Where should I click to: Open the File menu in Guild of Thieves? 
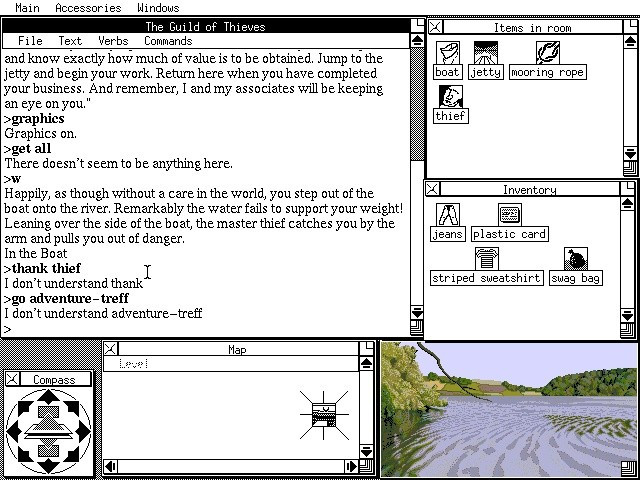(x=30, y=41)
